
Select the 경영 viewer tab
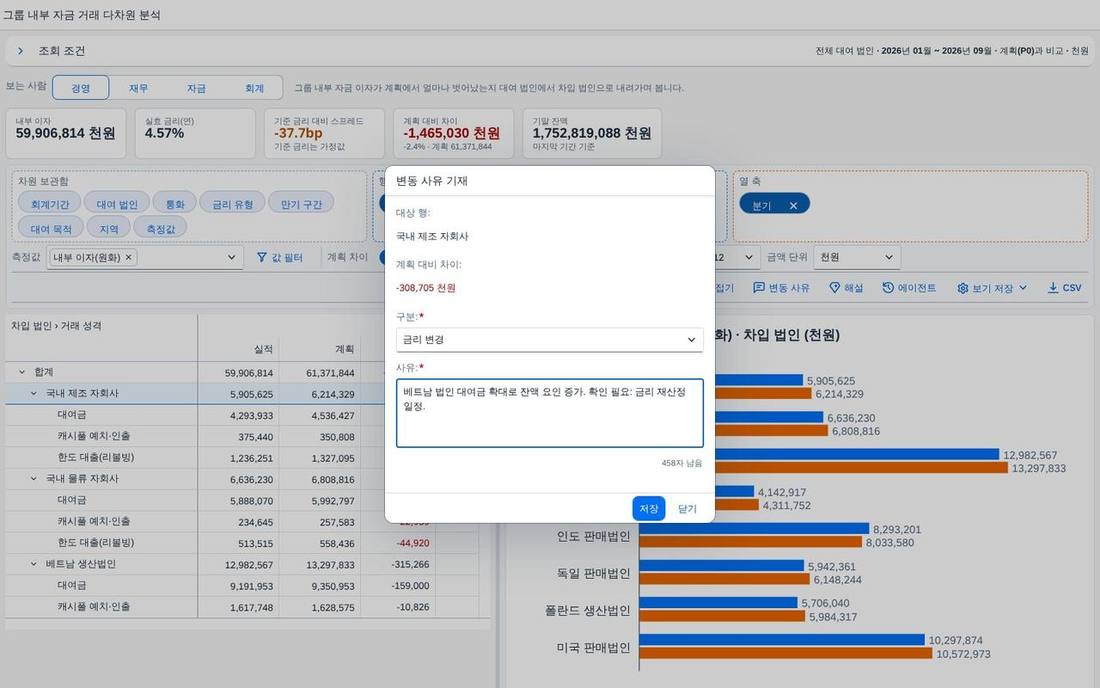(x=81, y=88)
